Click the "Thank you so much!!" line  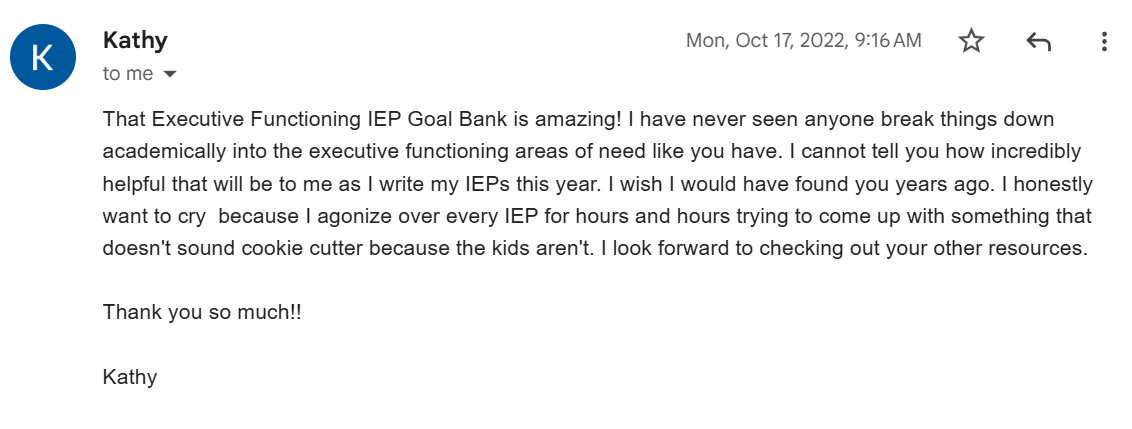coord(202,312)
